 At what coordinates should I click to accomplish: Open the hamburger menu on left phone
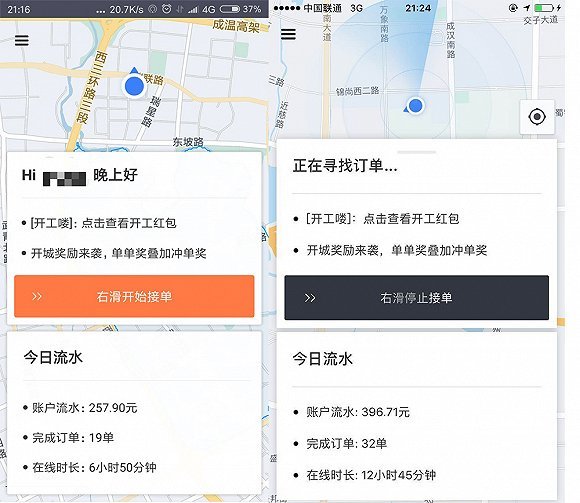22,40
